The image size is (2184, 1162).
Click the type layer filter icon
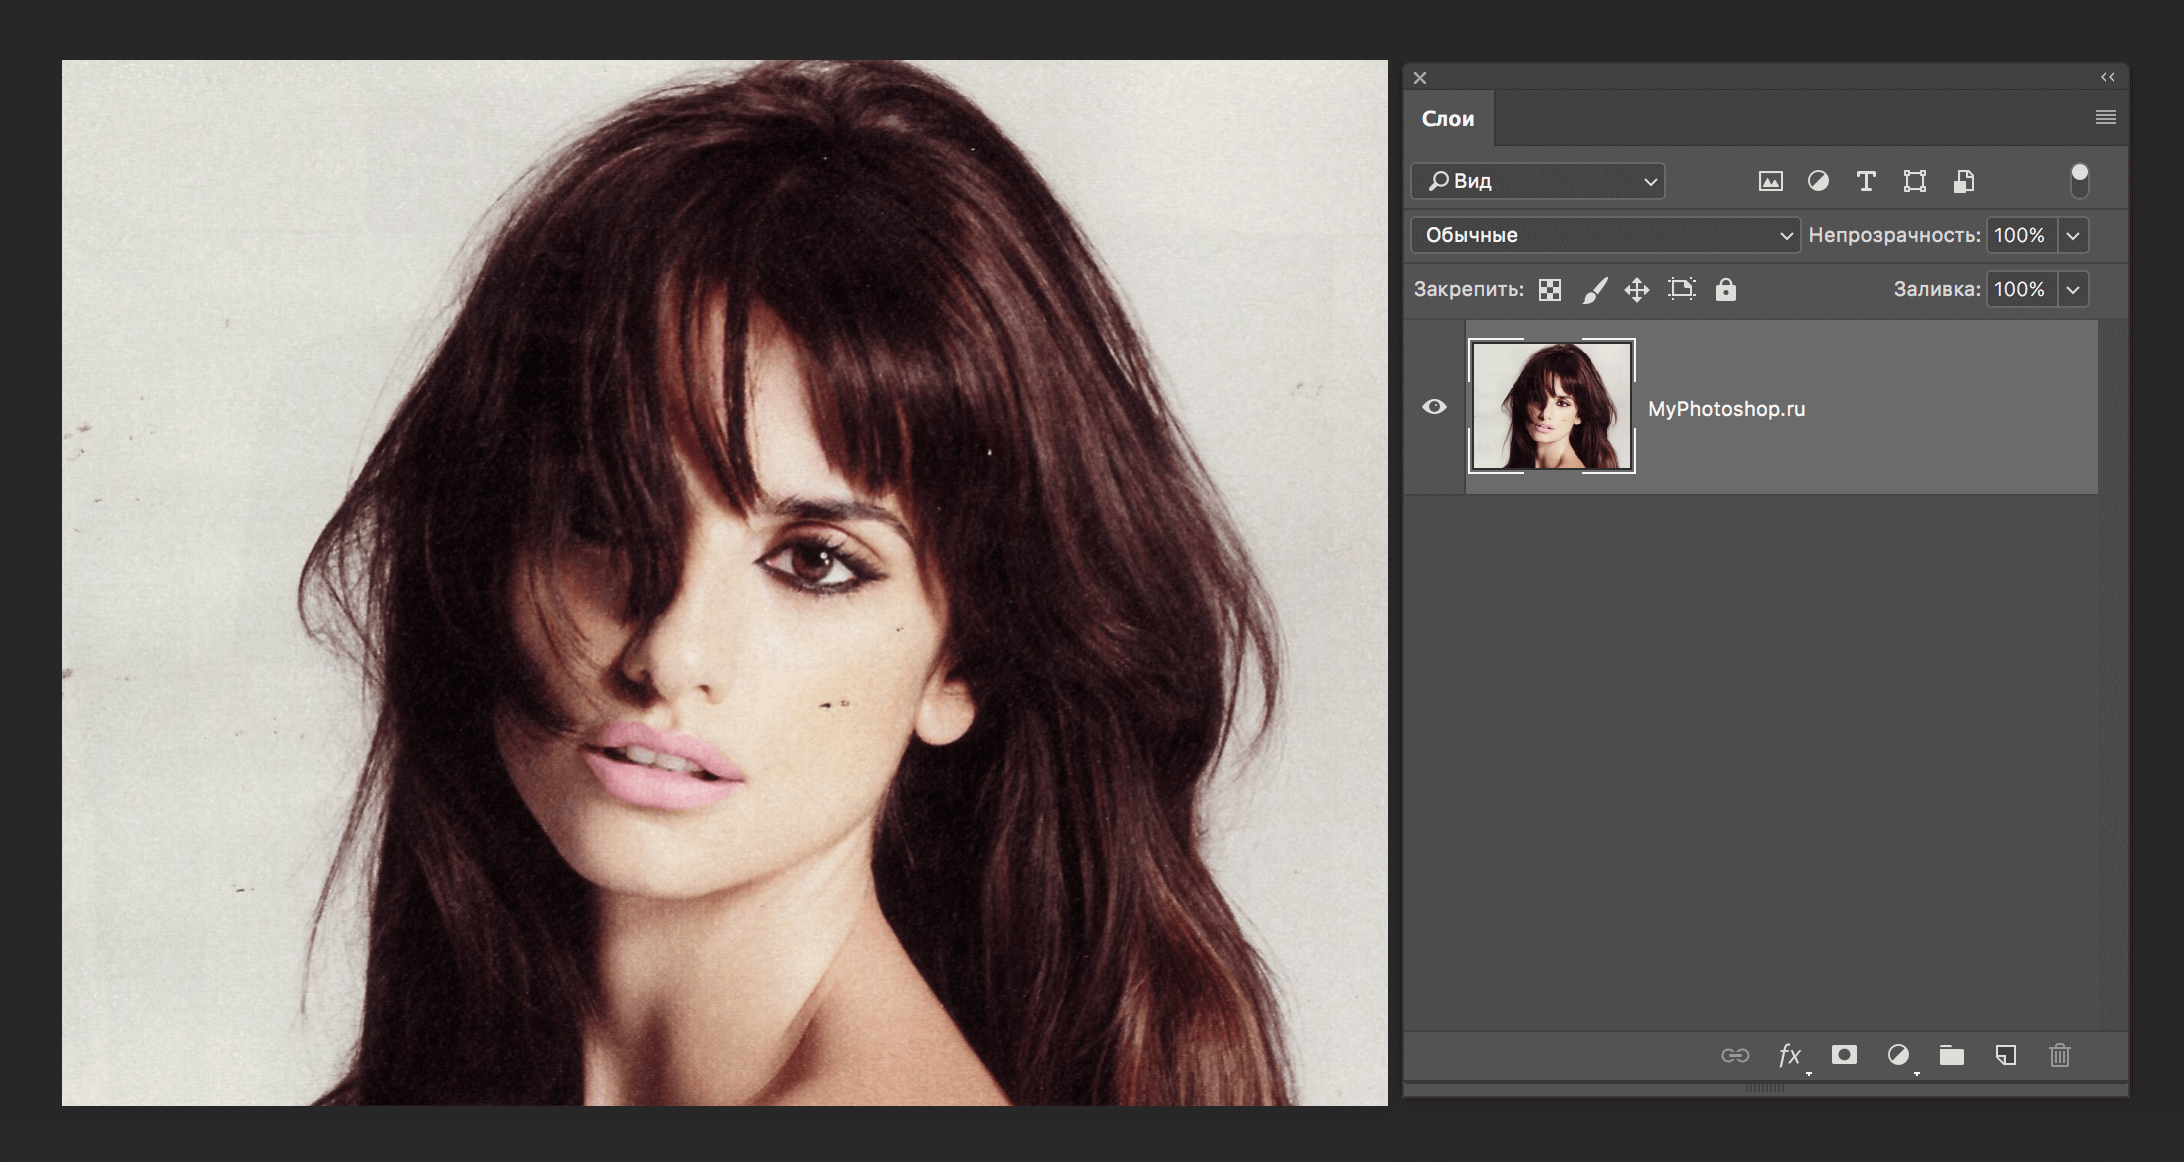1865,181
